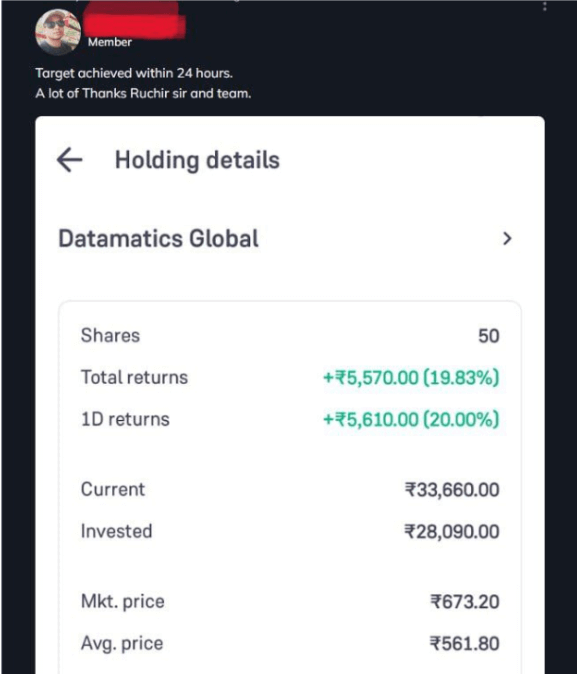Screen dimensions: 577x674
Task: Click the 1D returns label
Action: pos(125,419)
